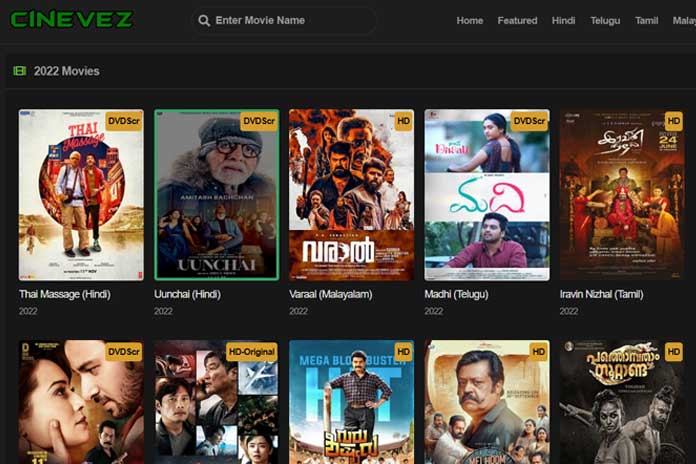Image resolution: width=696 pixels, height=464 pixels.
Task: Open the Uunchai poster thumbnail
Action: (217, 195)
